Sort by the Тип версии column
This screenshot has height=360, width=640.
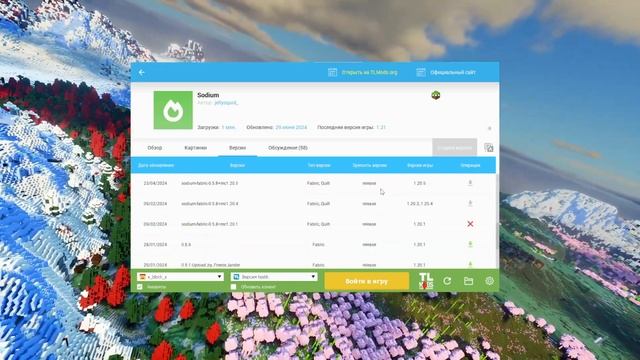319,165
